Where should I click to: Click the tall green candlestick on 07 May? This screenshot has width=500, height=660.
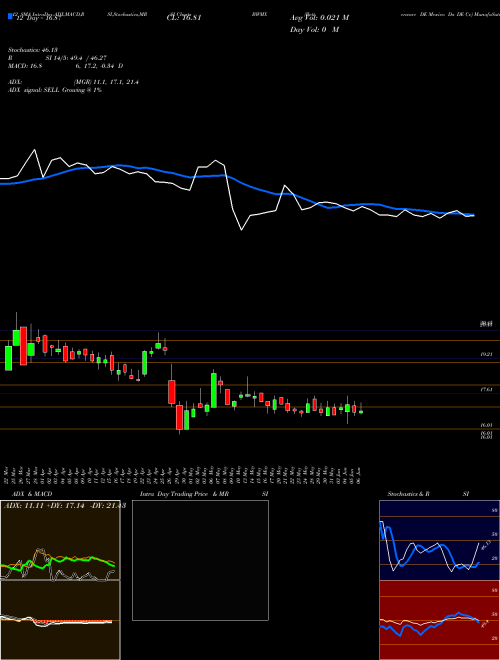pos(214,390)
